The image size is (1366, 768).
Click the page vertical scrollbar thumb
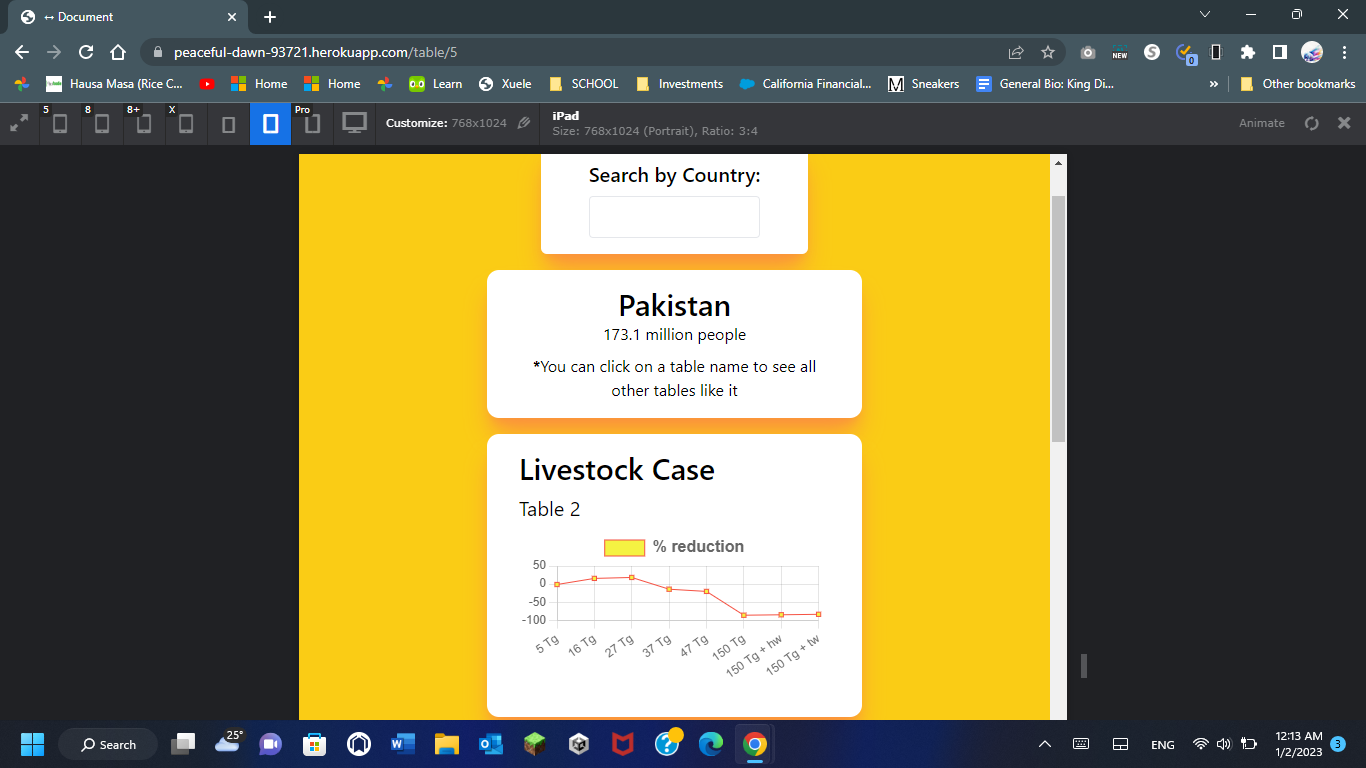[1059, 318]
